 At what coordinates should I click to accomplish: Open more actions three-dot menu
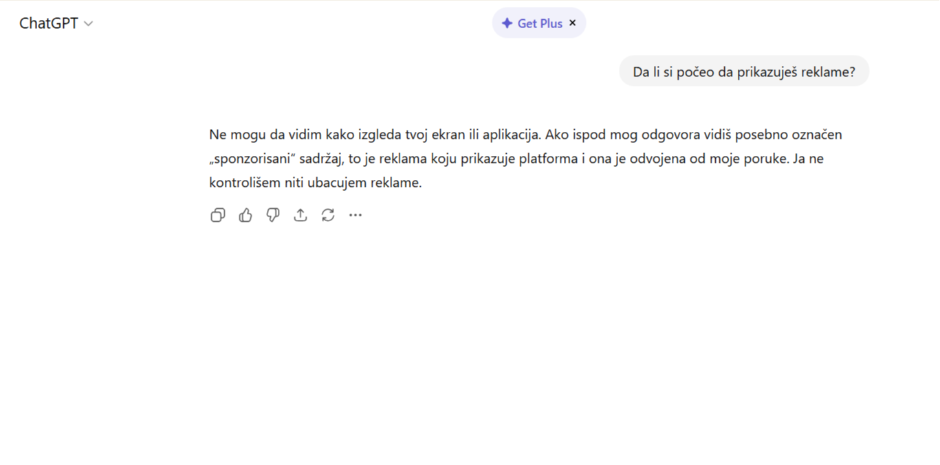click(355, 215)
